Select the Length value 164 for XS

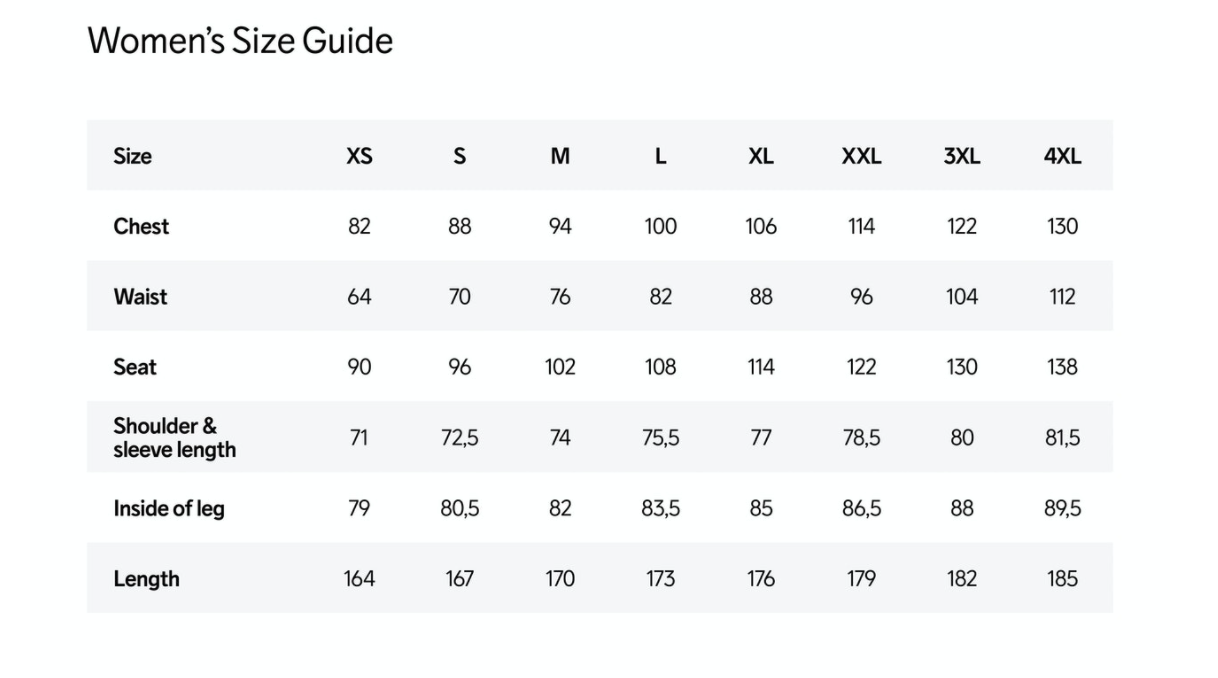tap(359, 579)
